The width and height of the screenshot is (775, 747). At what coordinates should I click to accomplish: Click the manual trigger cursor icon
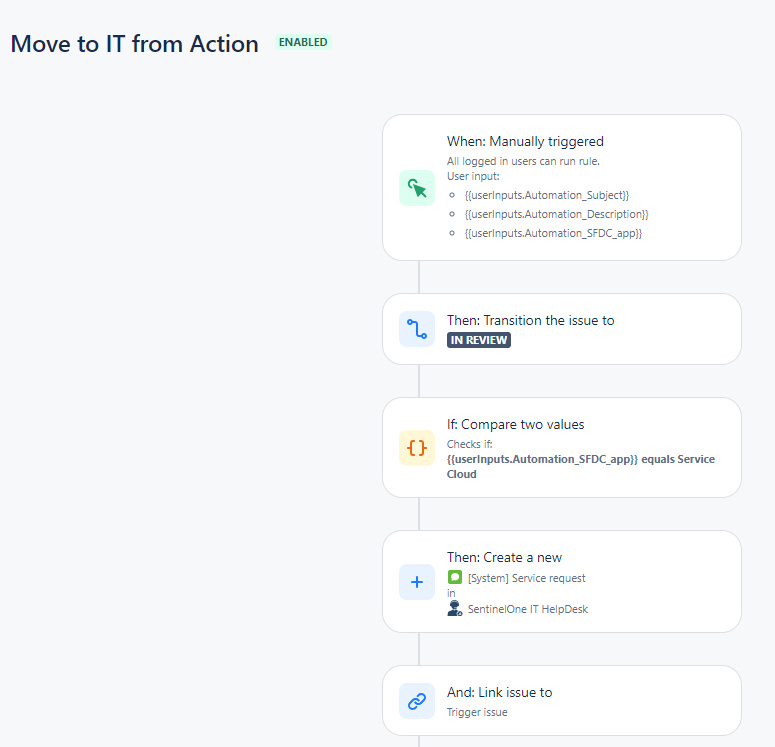click(x=417, y=188)
